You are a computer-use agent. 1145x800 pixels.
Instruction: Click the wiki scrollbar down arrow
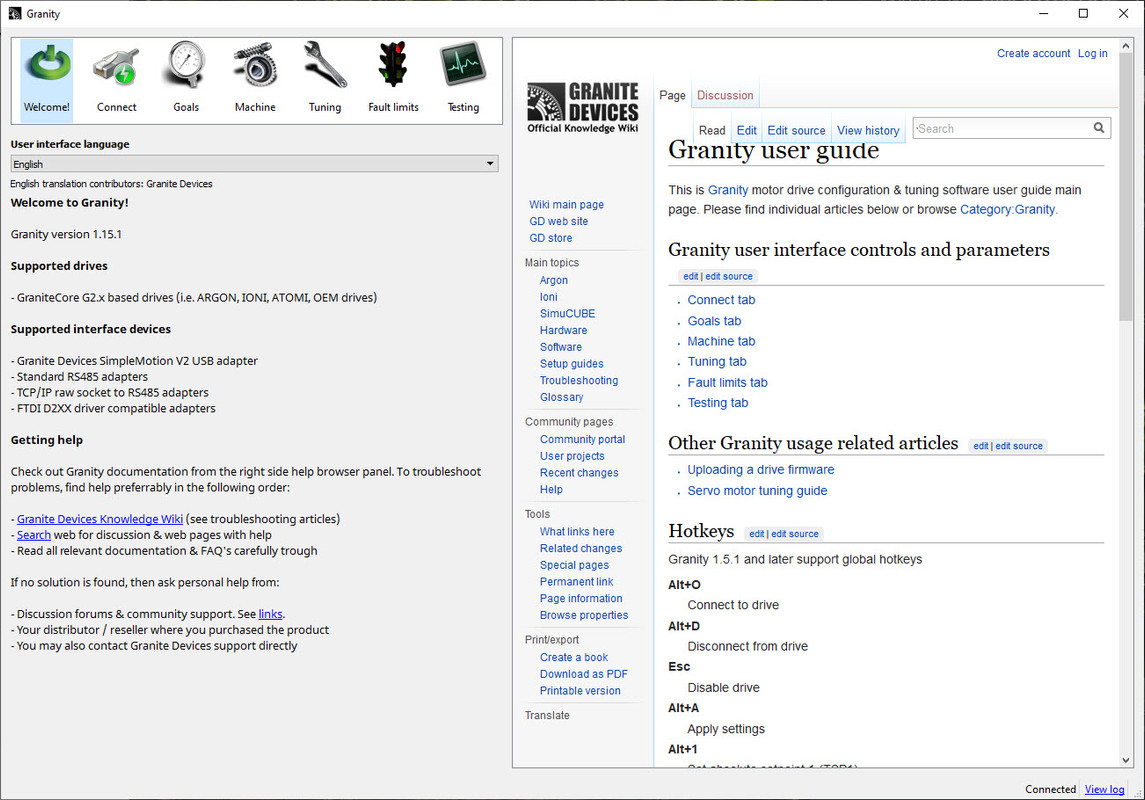1125,760
